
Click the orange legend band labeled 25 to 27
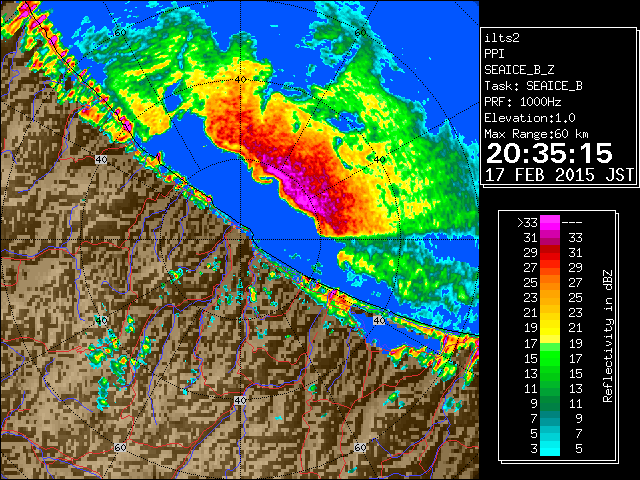(550, 282)
